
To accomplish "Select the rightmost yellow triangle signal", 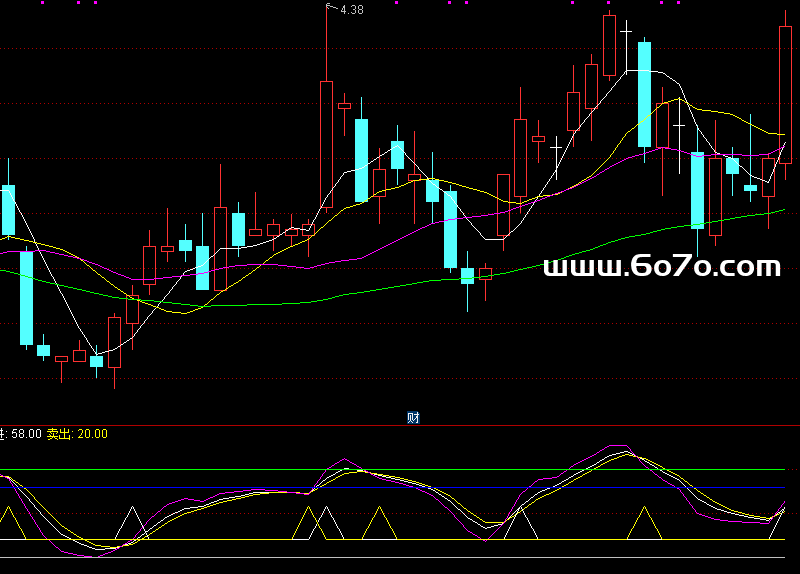I will (x=644, y=524).
